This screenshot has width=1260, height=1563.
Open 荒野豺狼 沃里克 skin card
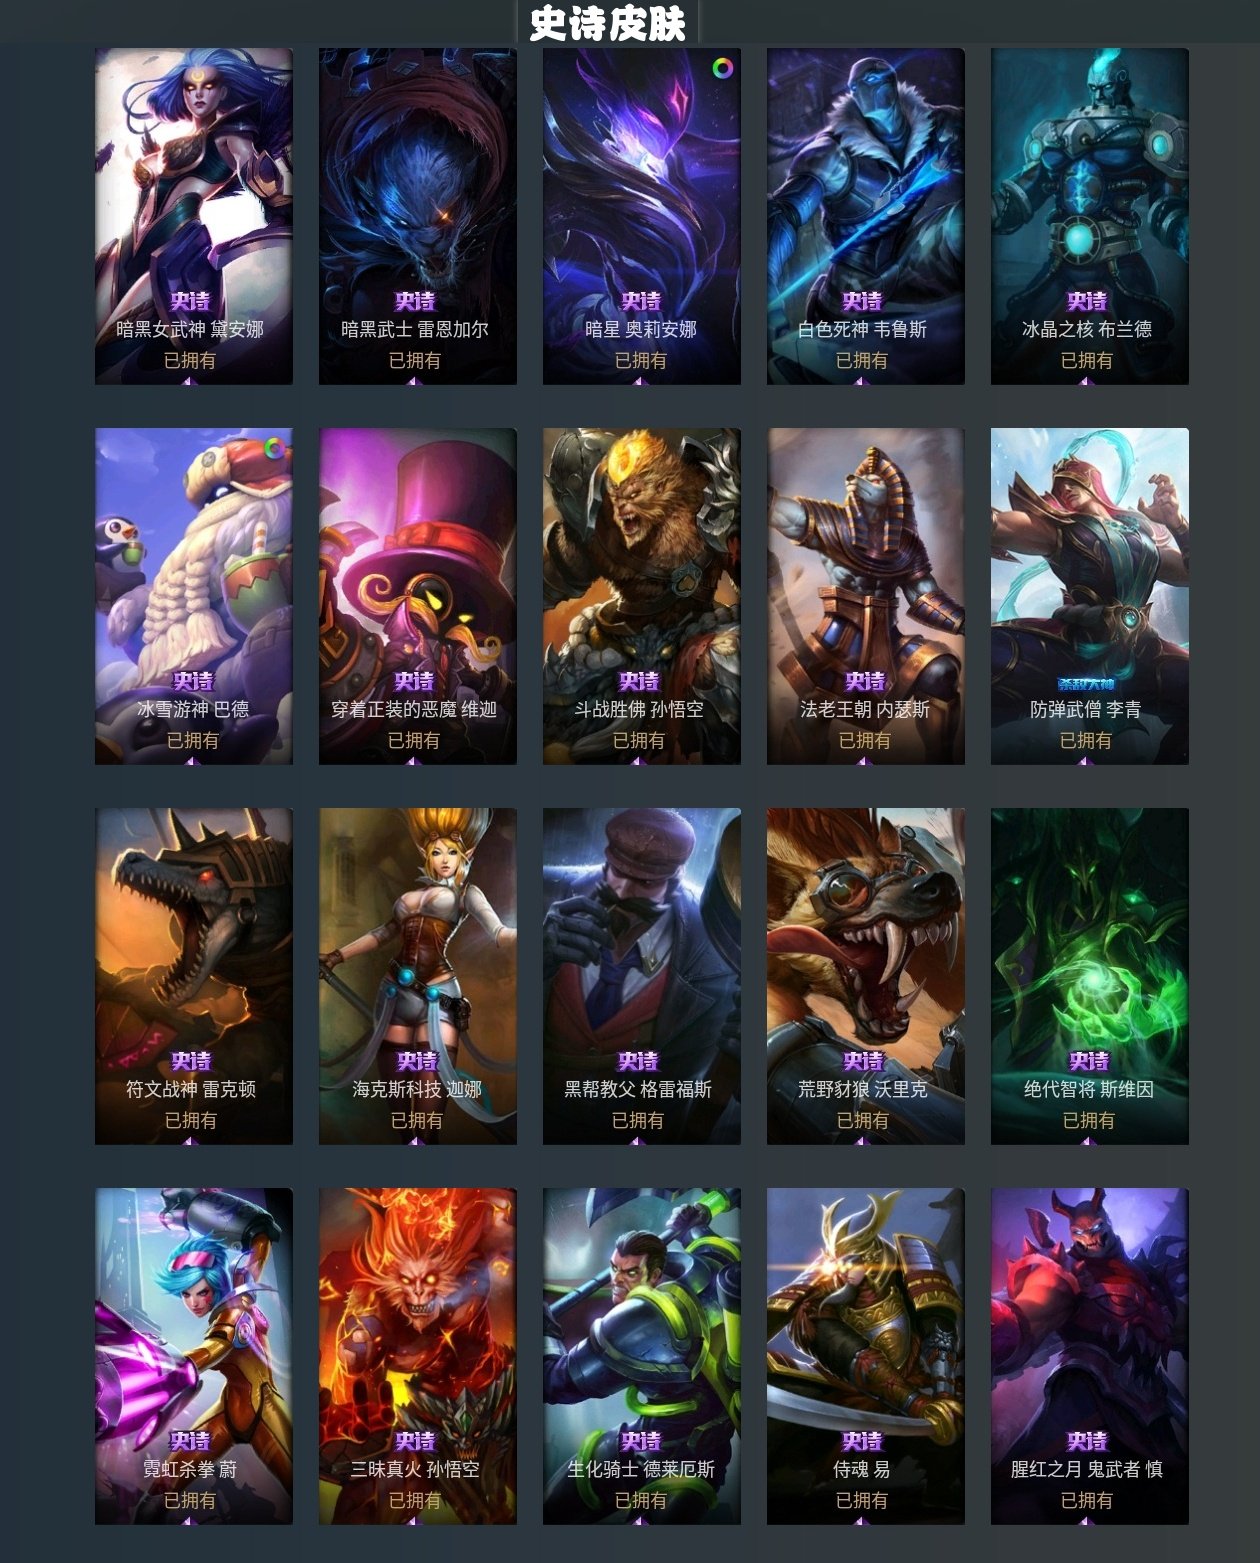click(866, 976)
